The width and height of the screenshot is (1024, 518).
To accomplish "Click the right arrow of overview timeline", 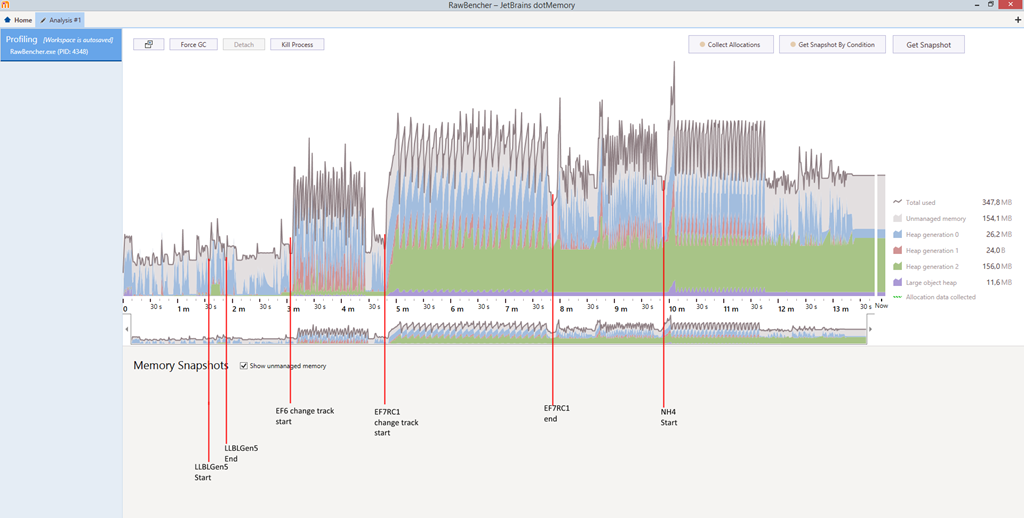I will pyautogui.click(x=871, y=329).
